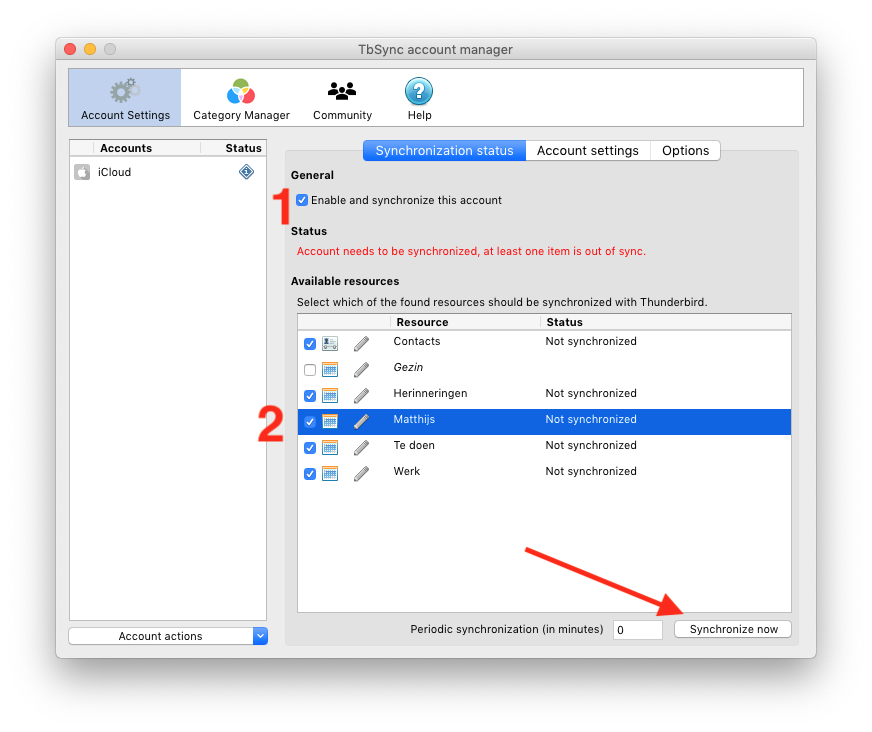Image resolution: width=872 pixels, height=732 pixels.
Task: Click the pencil icon for Contacts
Action: point(361,343)
